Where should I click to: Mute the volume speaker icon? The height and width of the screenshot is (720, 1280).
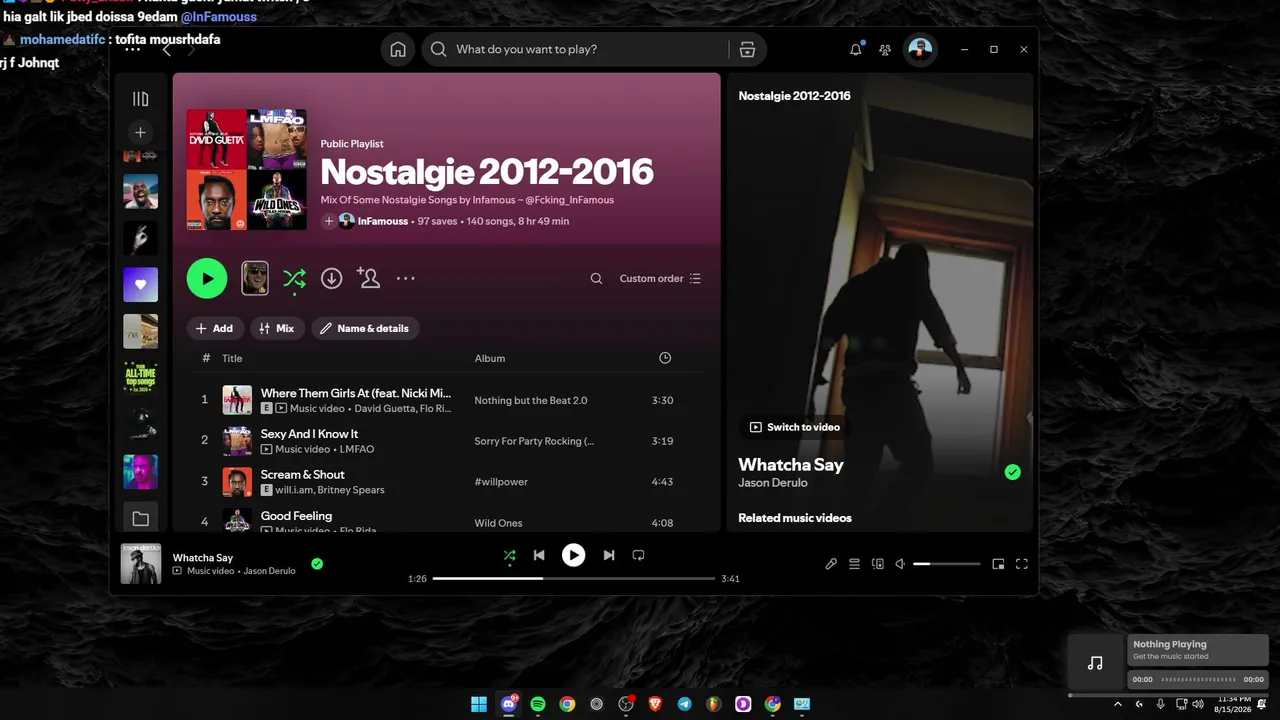pyautogui.click(x=900, y=564)
